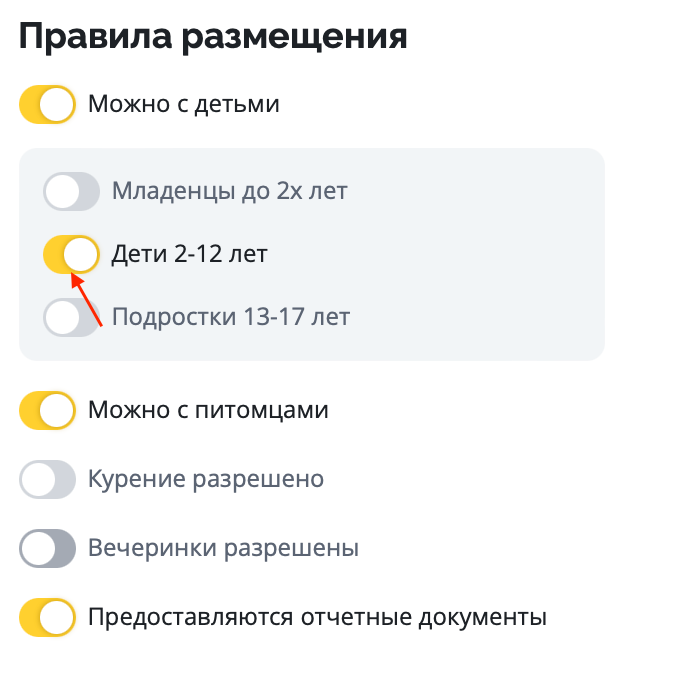Screen dimensions: 678x678
Task: Click the red arrow annotation
Action: [87, 300]
